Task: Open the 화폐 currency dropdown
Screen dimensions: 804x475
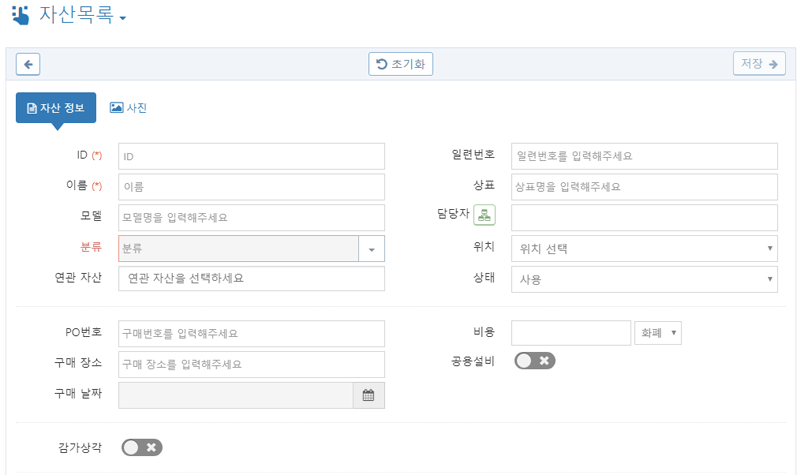Action: 658,333
